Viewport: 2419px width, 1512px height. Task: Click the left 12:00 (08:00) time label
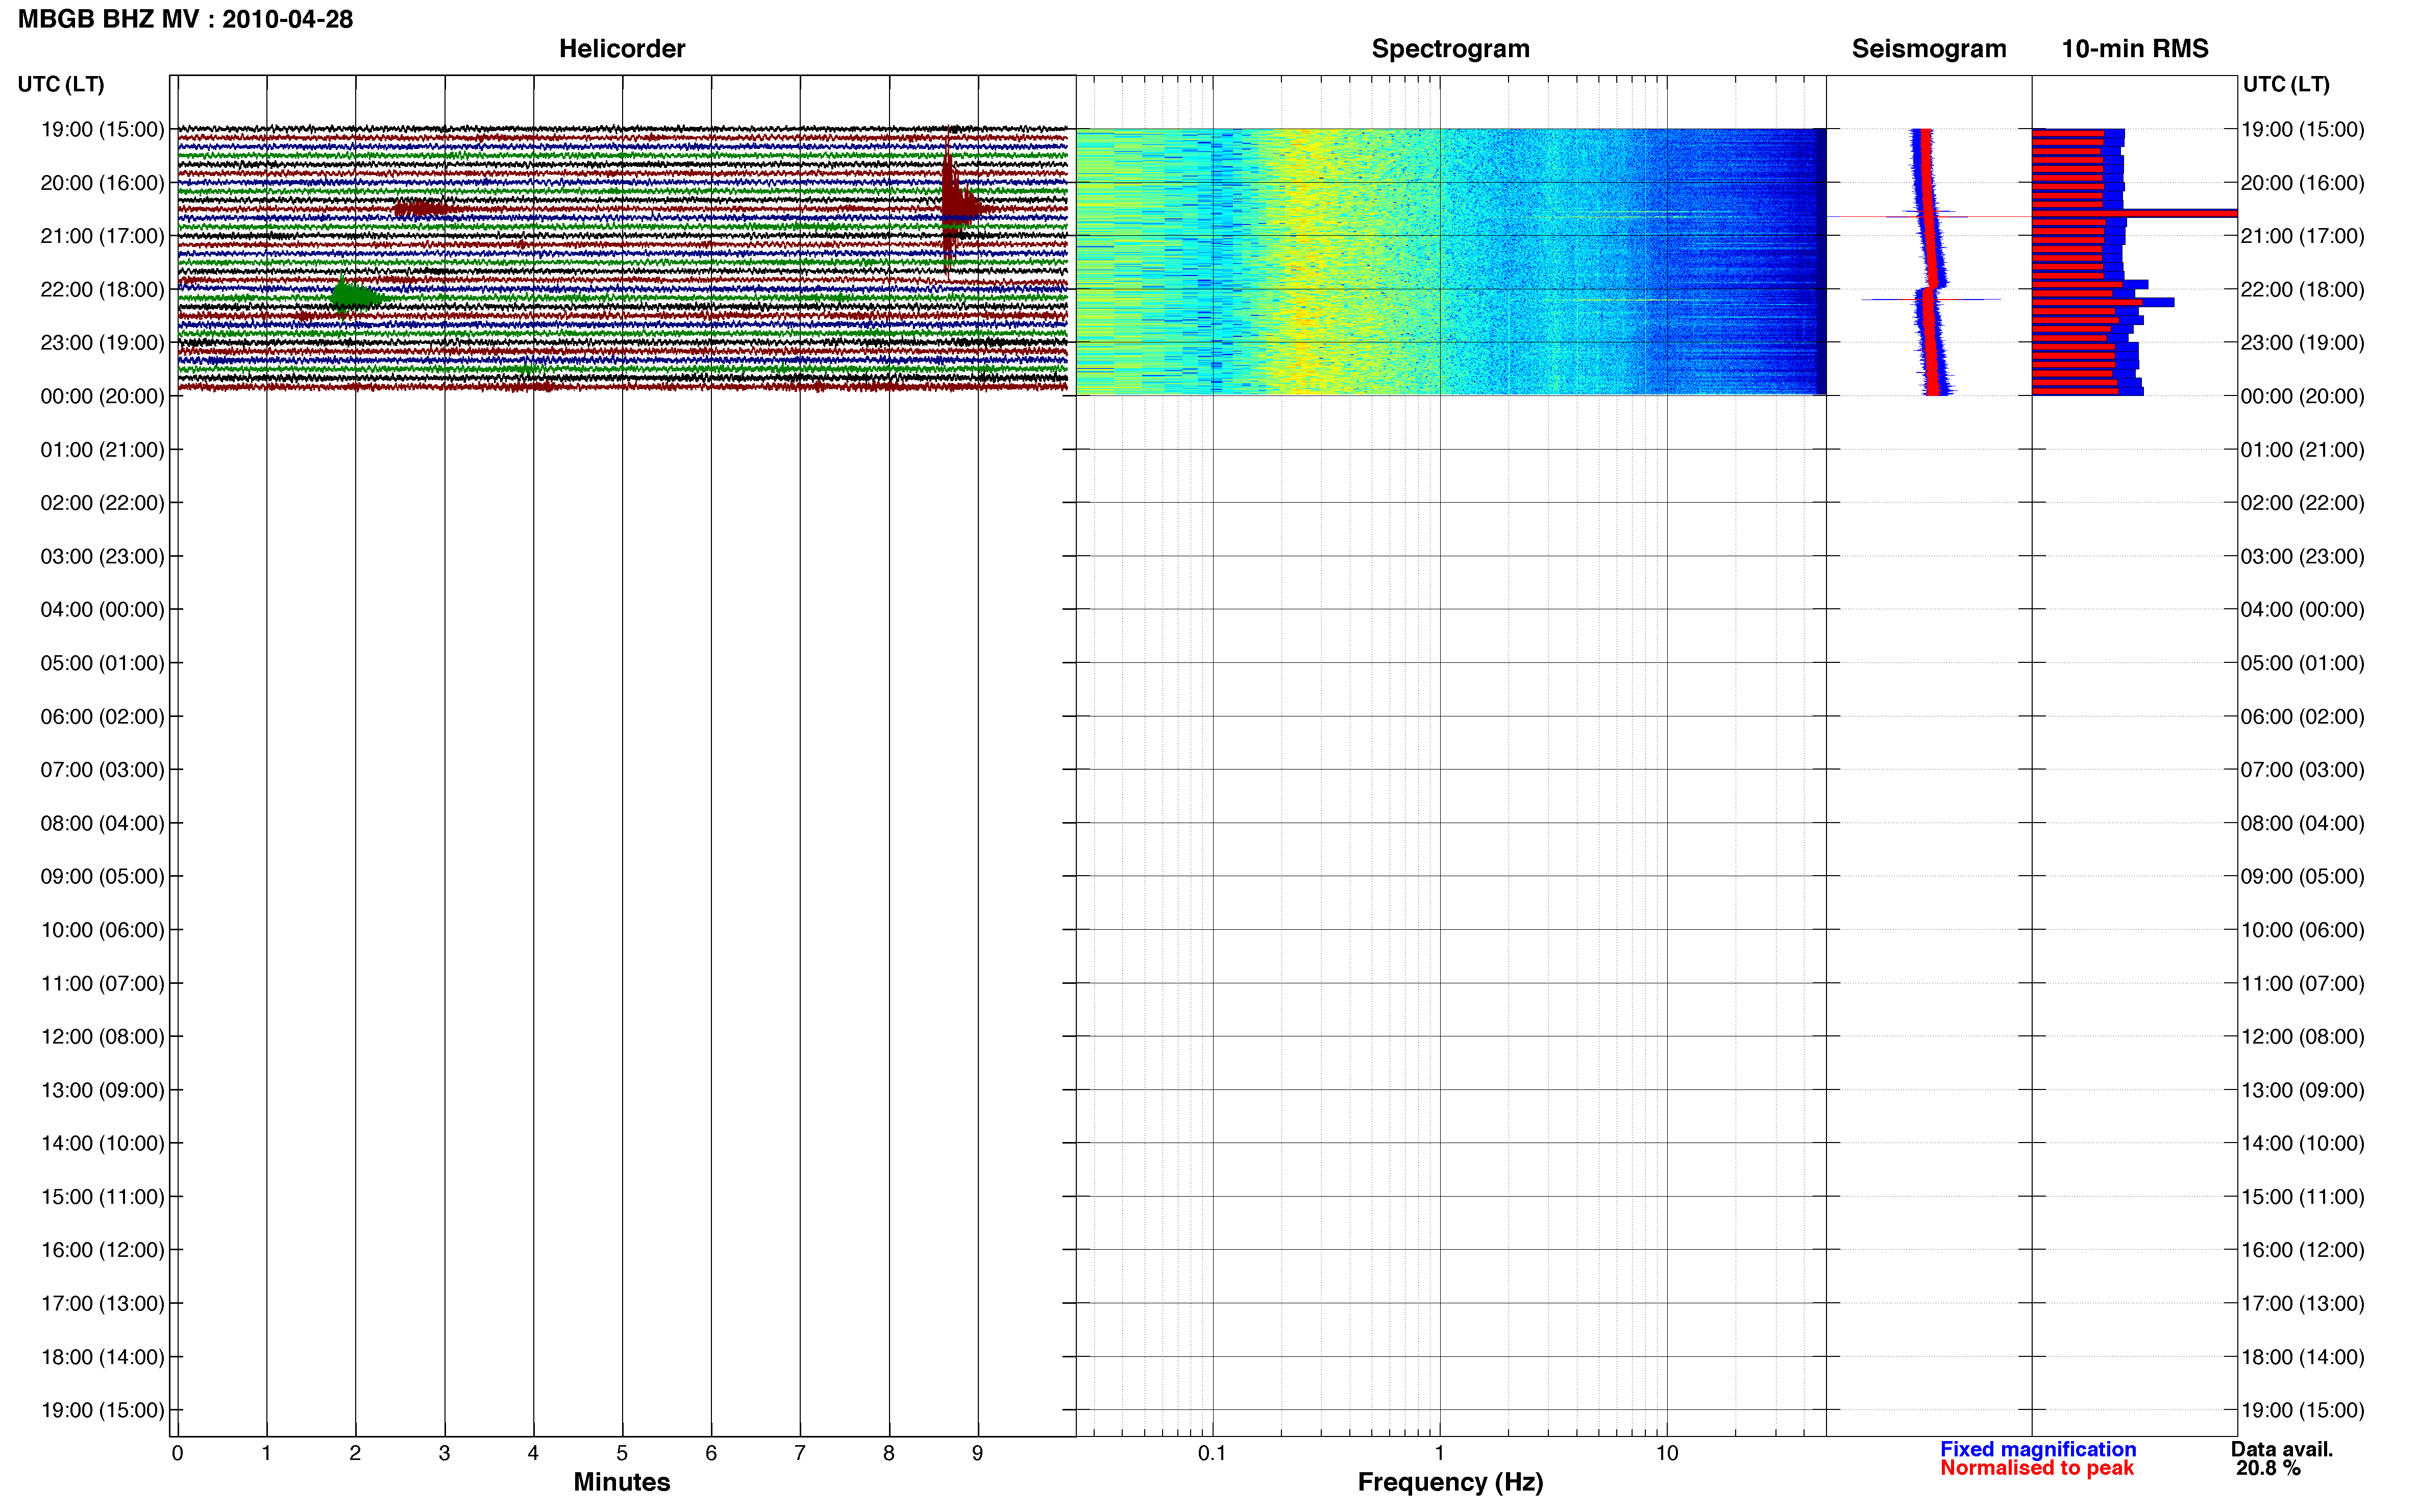(x=102, y=1036)
